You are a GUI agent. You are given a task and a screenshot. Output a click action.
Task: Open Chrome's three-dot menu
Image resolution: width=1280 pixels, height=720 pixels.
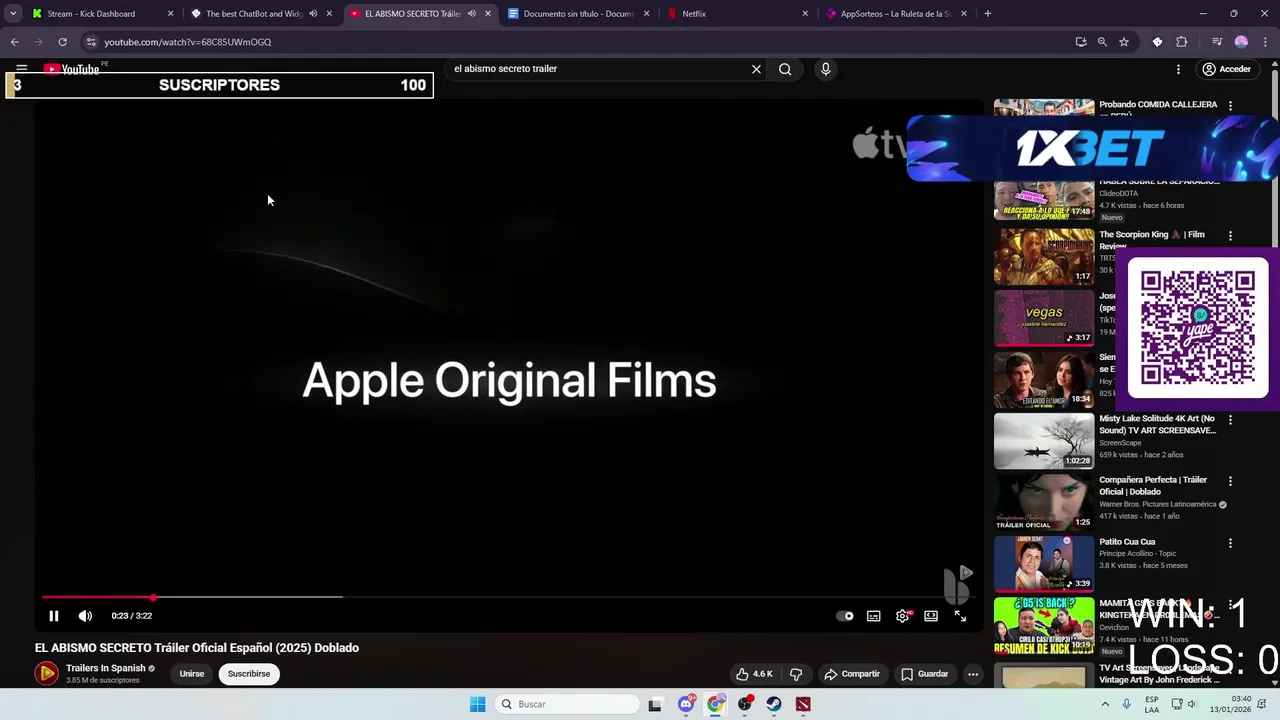(x=1265, y=42)
